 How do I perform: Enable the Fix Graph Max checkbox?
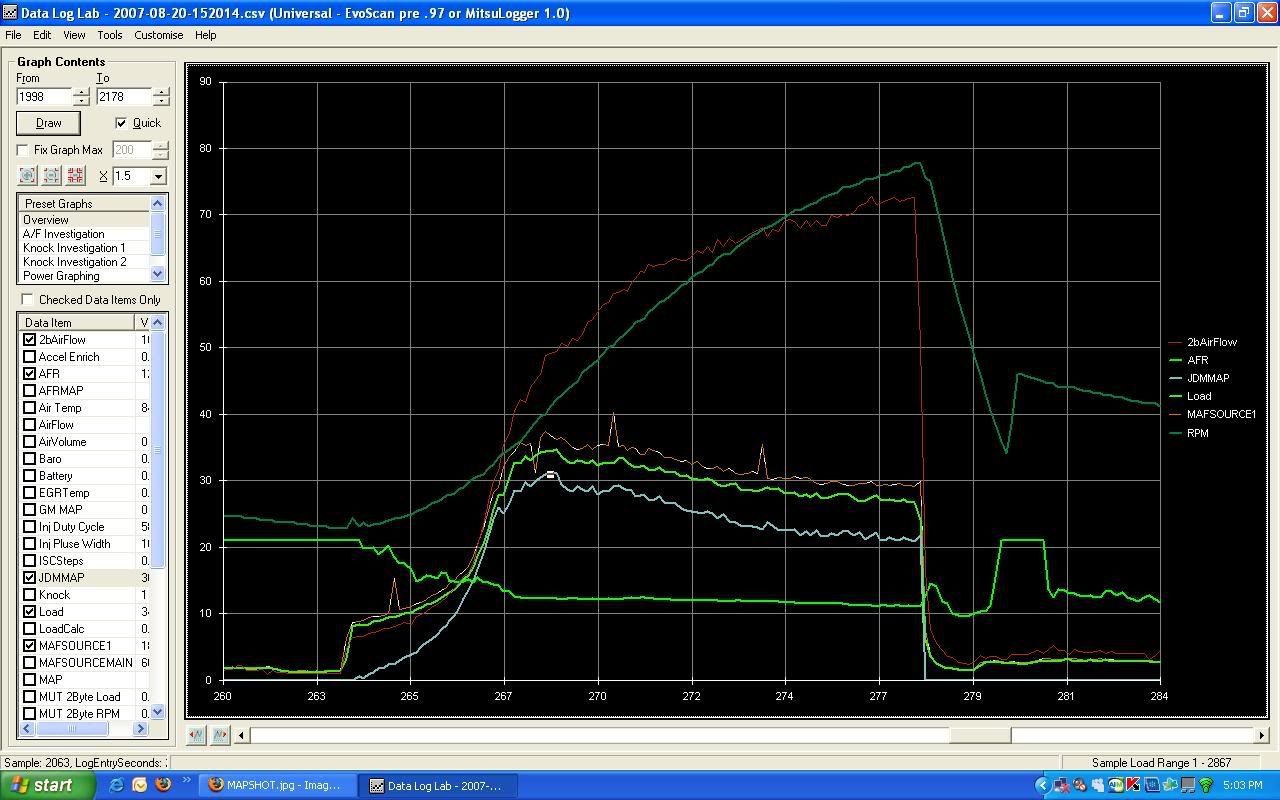(x=23, y=150)
